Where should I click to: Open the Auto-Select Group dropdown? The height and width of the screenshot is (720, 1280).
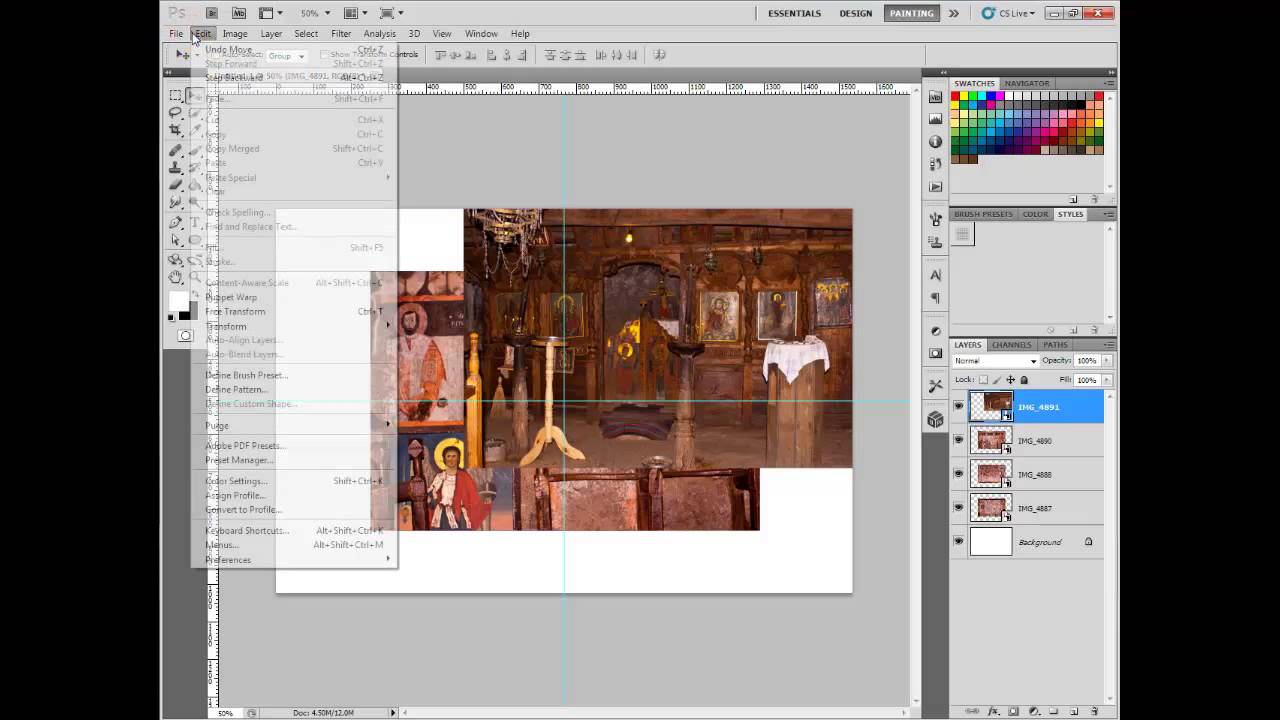286,56
